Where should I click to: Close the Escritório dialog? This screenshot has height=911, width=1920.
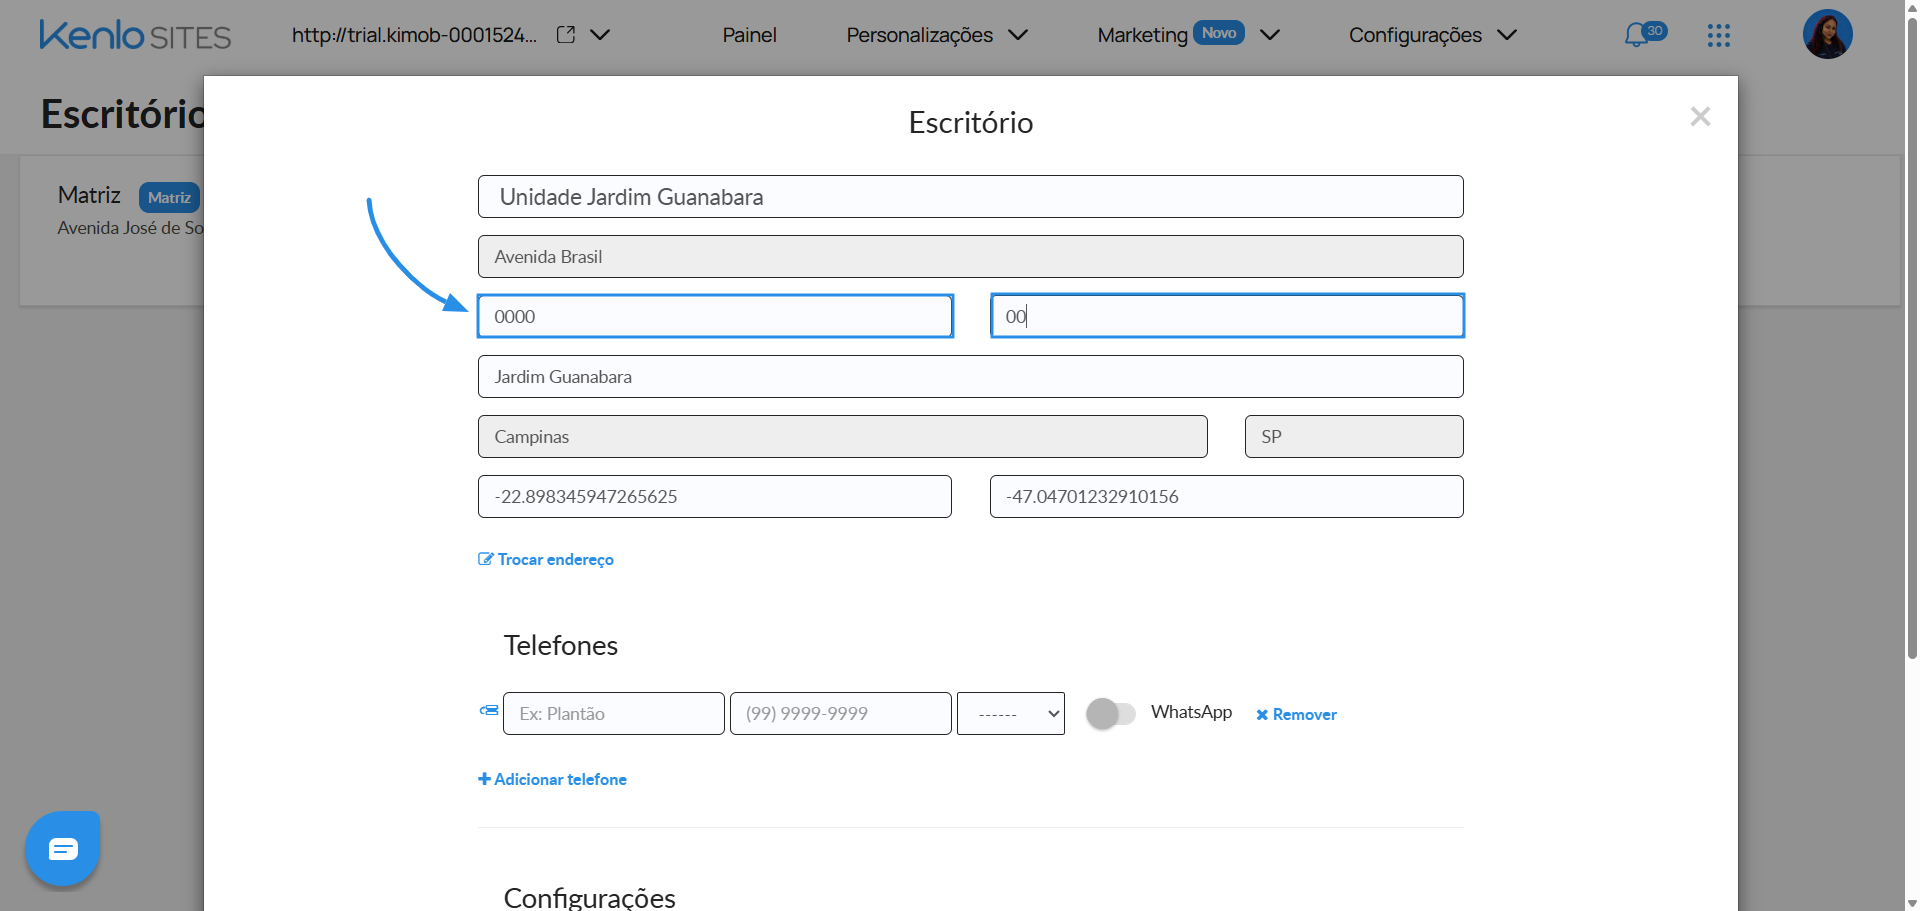tap(1700, 117)
